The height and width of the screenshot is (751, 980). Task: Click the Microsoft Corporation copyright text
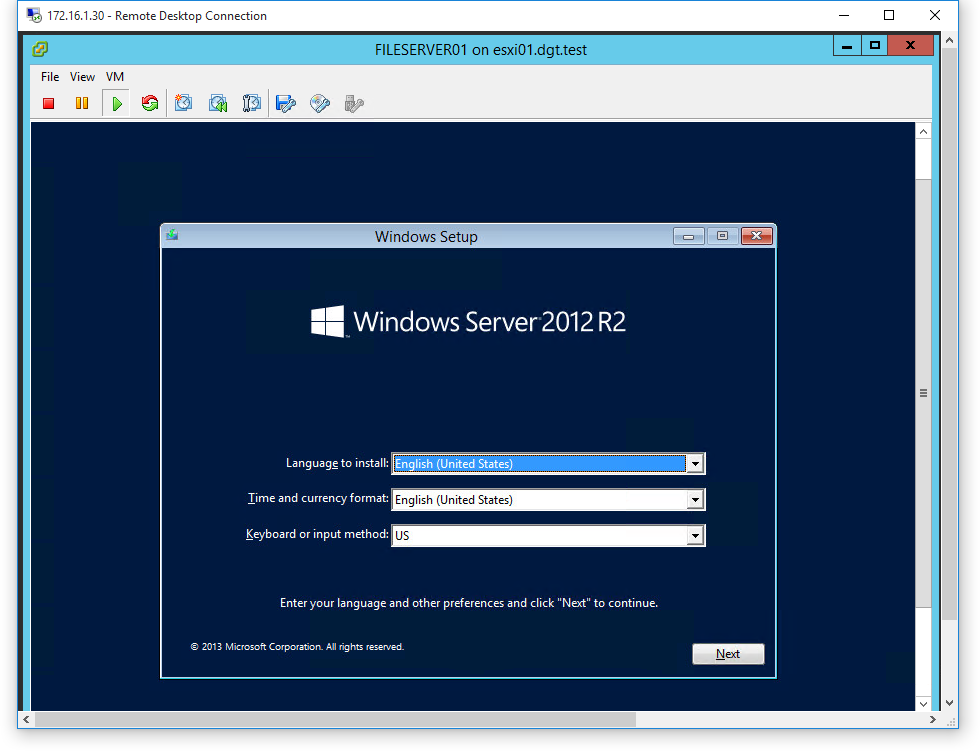click(x=298, y=647)
